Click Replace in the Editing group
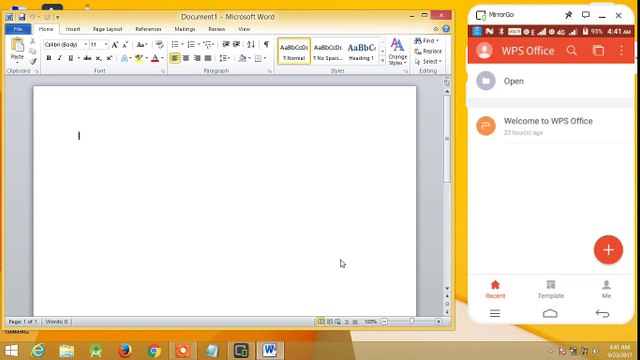This screenshot has width=640, height=360. [428, 51]
